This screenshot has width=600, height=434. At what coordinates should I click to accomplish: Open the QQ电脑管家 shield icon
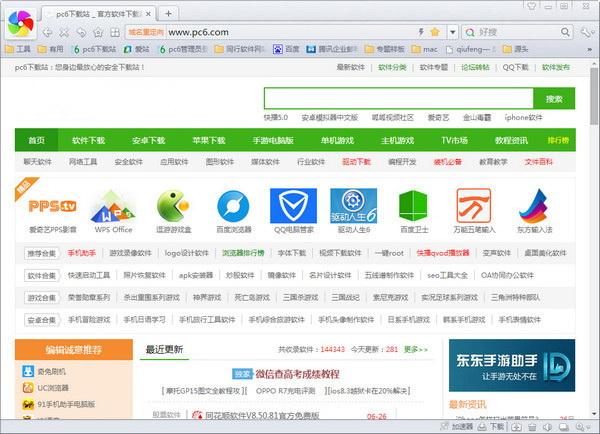[x=293, y=206]
